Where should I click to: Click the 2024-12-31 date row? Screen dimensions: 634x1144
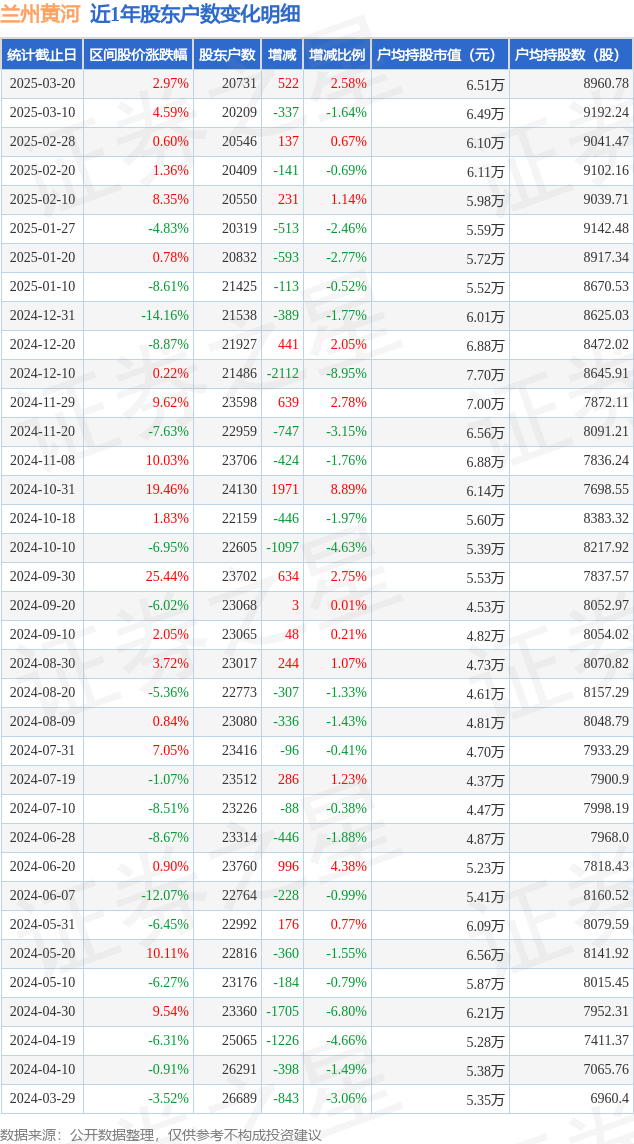pos(316,316)
